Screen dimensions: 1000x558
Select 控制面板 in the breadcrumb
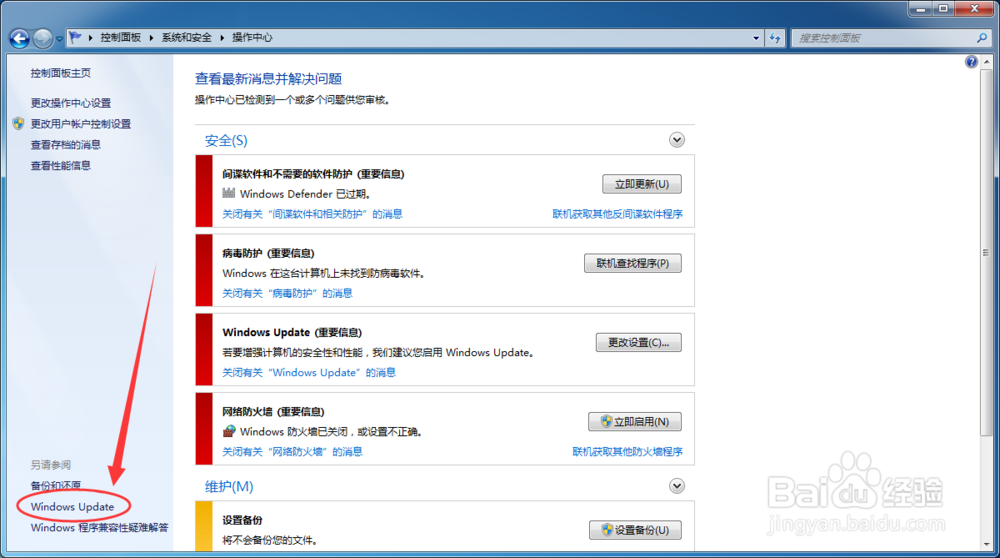tap(121, 38)
